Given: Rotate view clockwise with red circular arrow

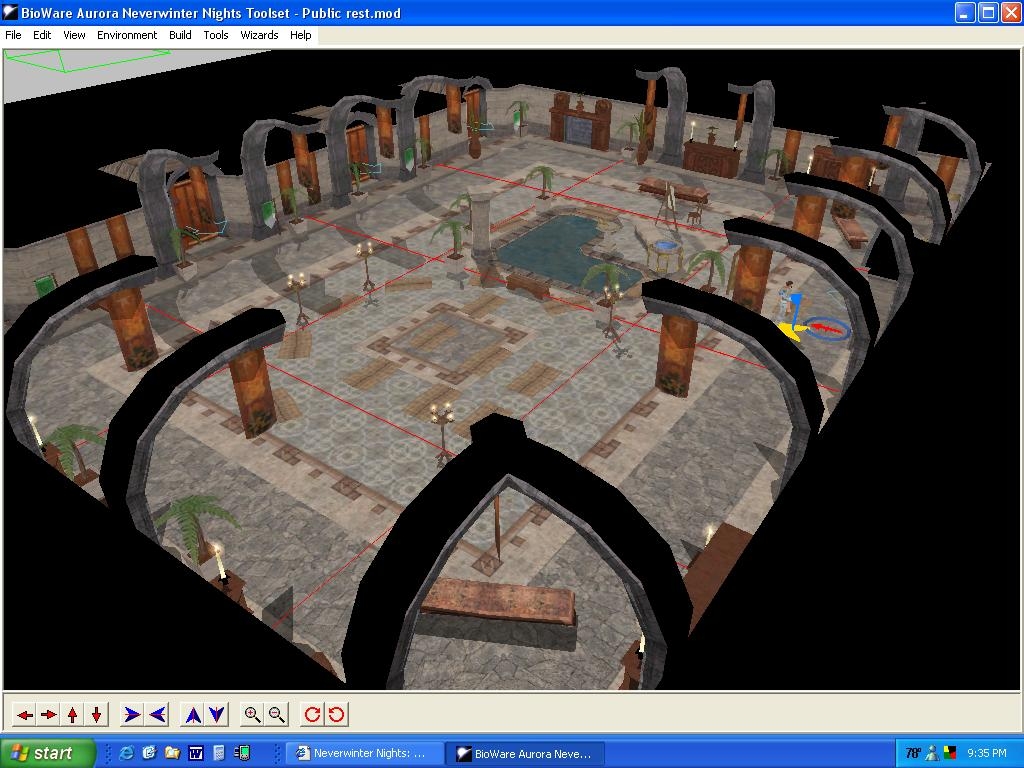Looking at the screenshot, I should click(312, 714).
